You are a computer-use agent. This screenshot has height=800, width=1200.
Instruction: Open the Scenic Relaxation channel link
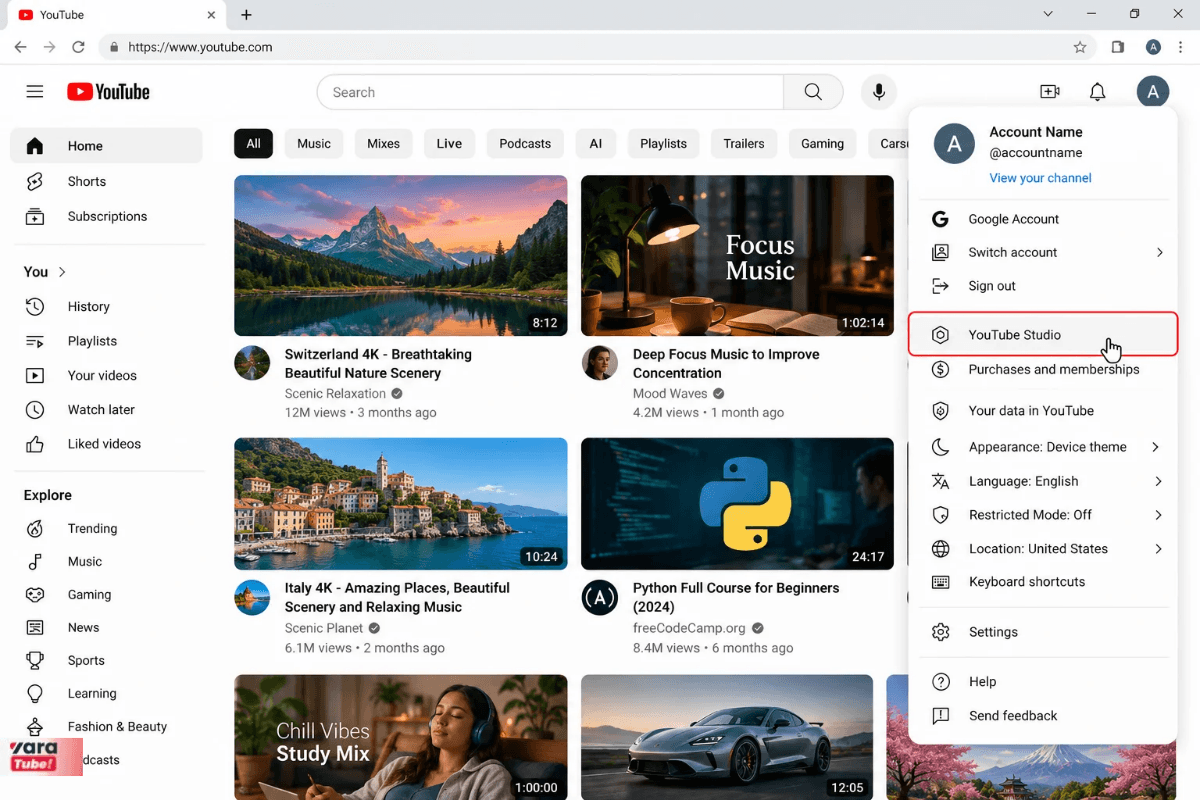pos(335,394)
